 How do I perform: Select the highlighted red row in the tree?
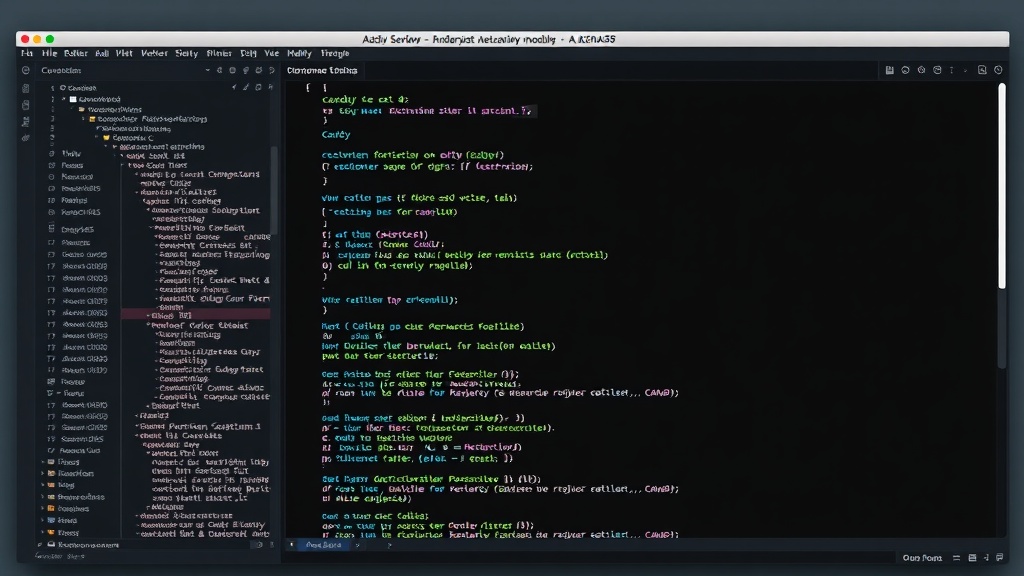point(196,315)
